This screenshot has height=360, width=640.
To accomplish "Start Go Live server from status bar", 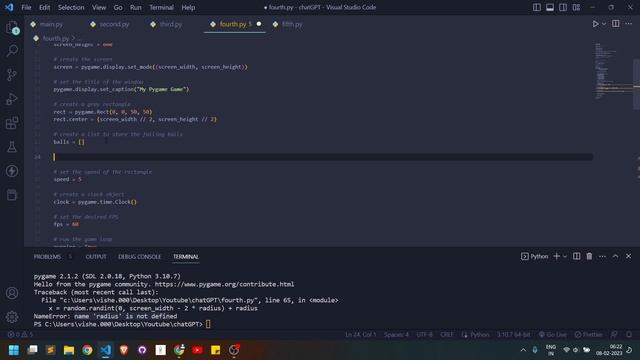I will pos(552,335).
